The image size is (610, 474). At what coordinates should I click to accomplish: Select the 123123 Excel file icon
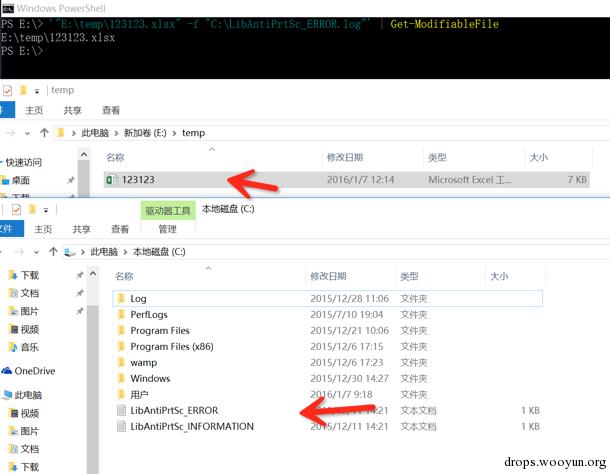coord(112,180)
